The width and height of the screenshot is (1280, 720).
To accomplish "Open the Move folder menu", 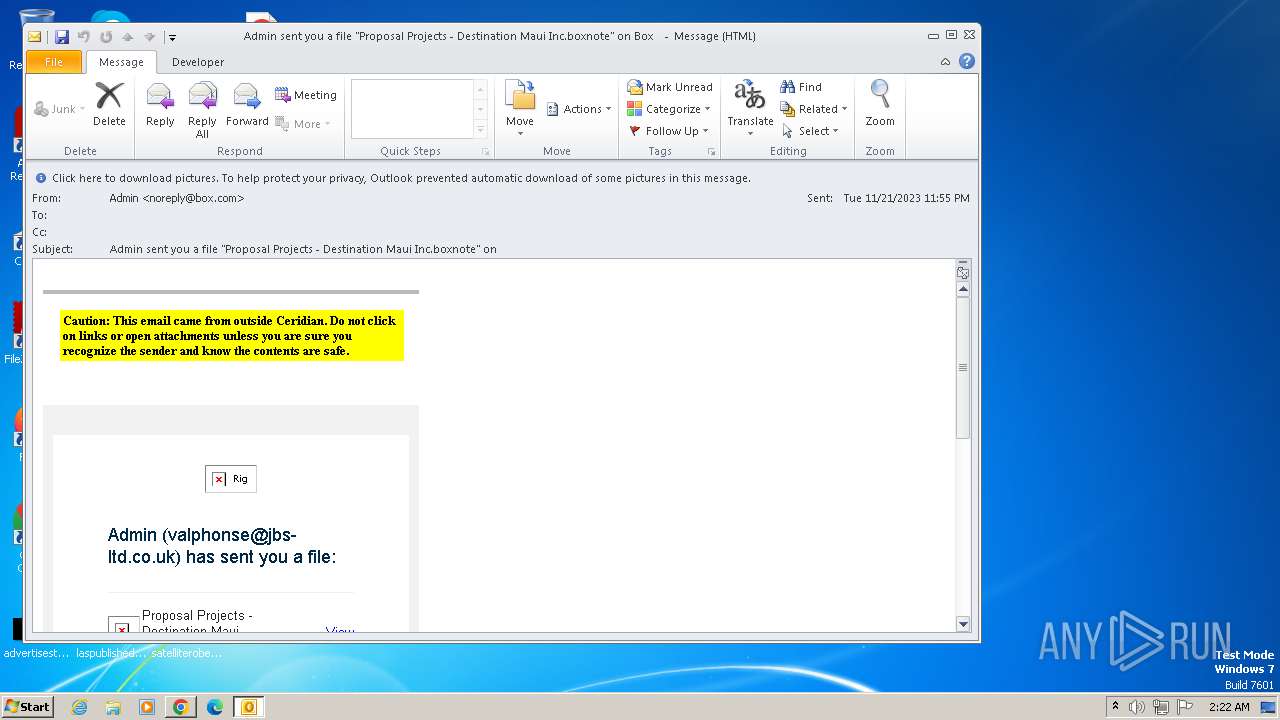I will click(x=520, y=109).
